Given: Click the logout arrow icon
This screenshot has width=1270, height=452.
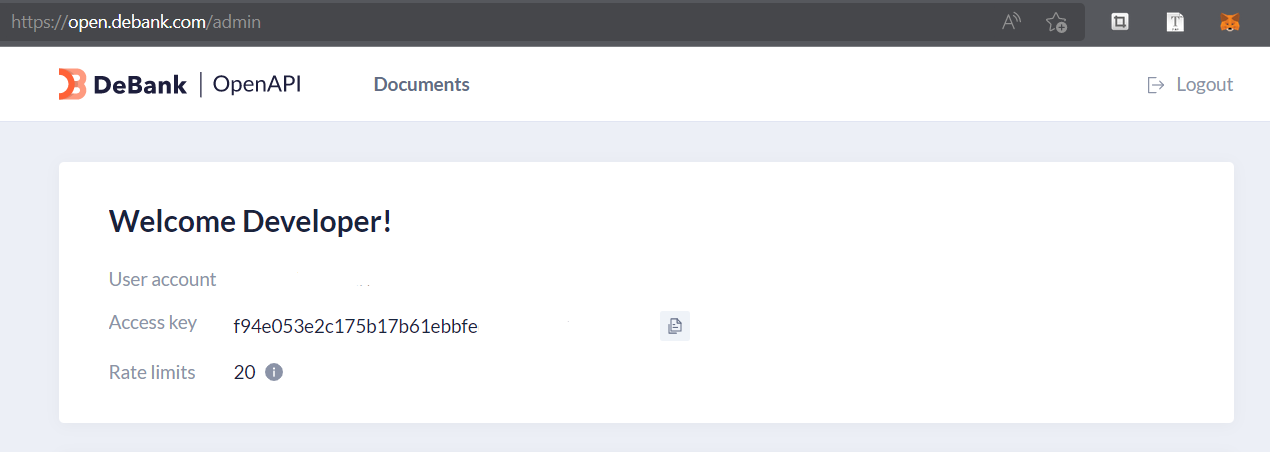Looking at the screenshot, I should tap(1156, 85).
